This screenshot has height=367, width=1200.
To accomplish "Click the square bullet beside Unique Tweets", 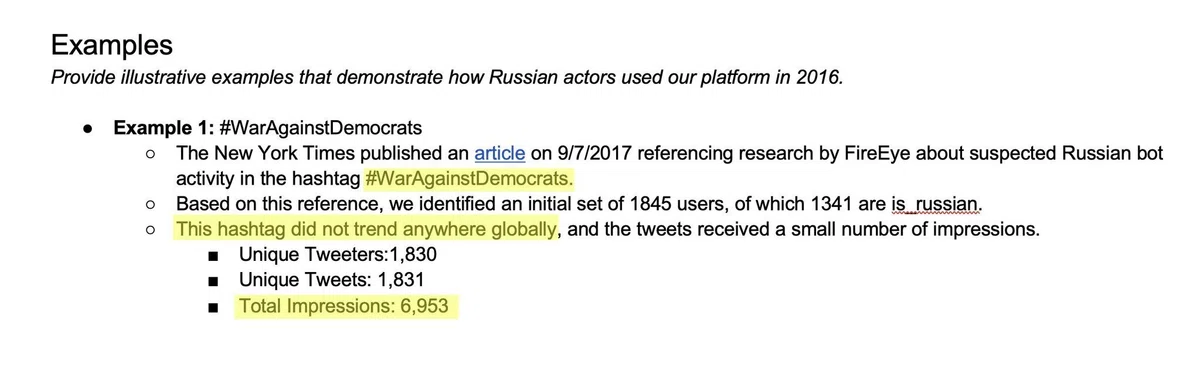I will point(212,281).
